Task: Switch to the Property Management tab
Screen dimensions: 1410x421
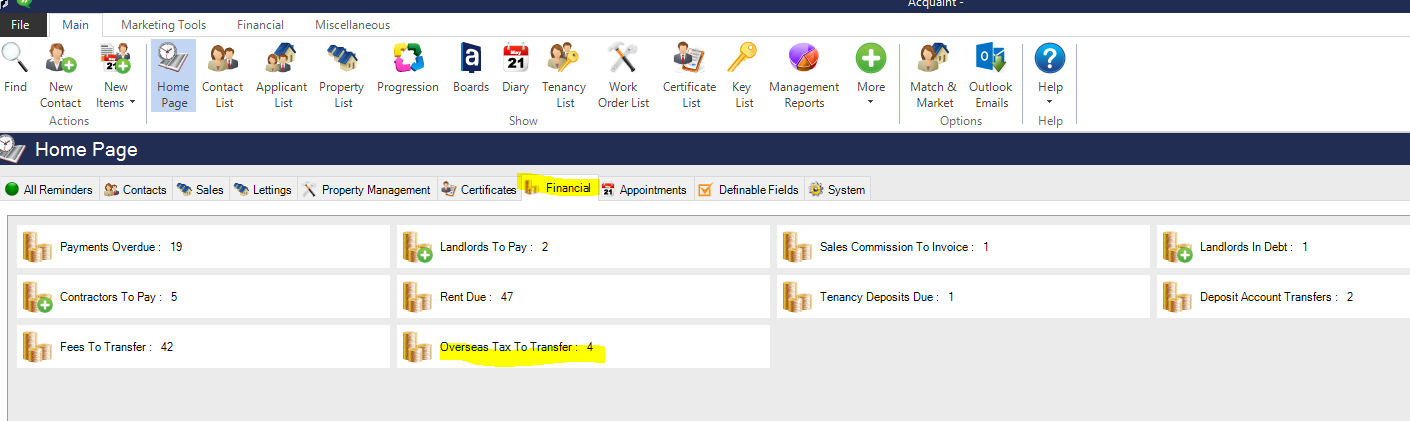Action: click(x=366, y=189)
